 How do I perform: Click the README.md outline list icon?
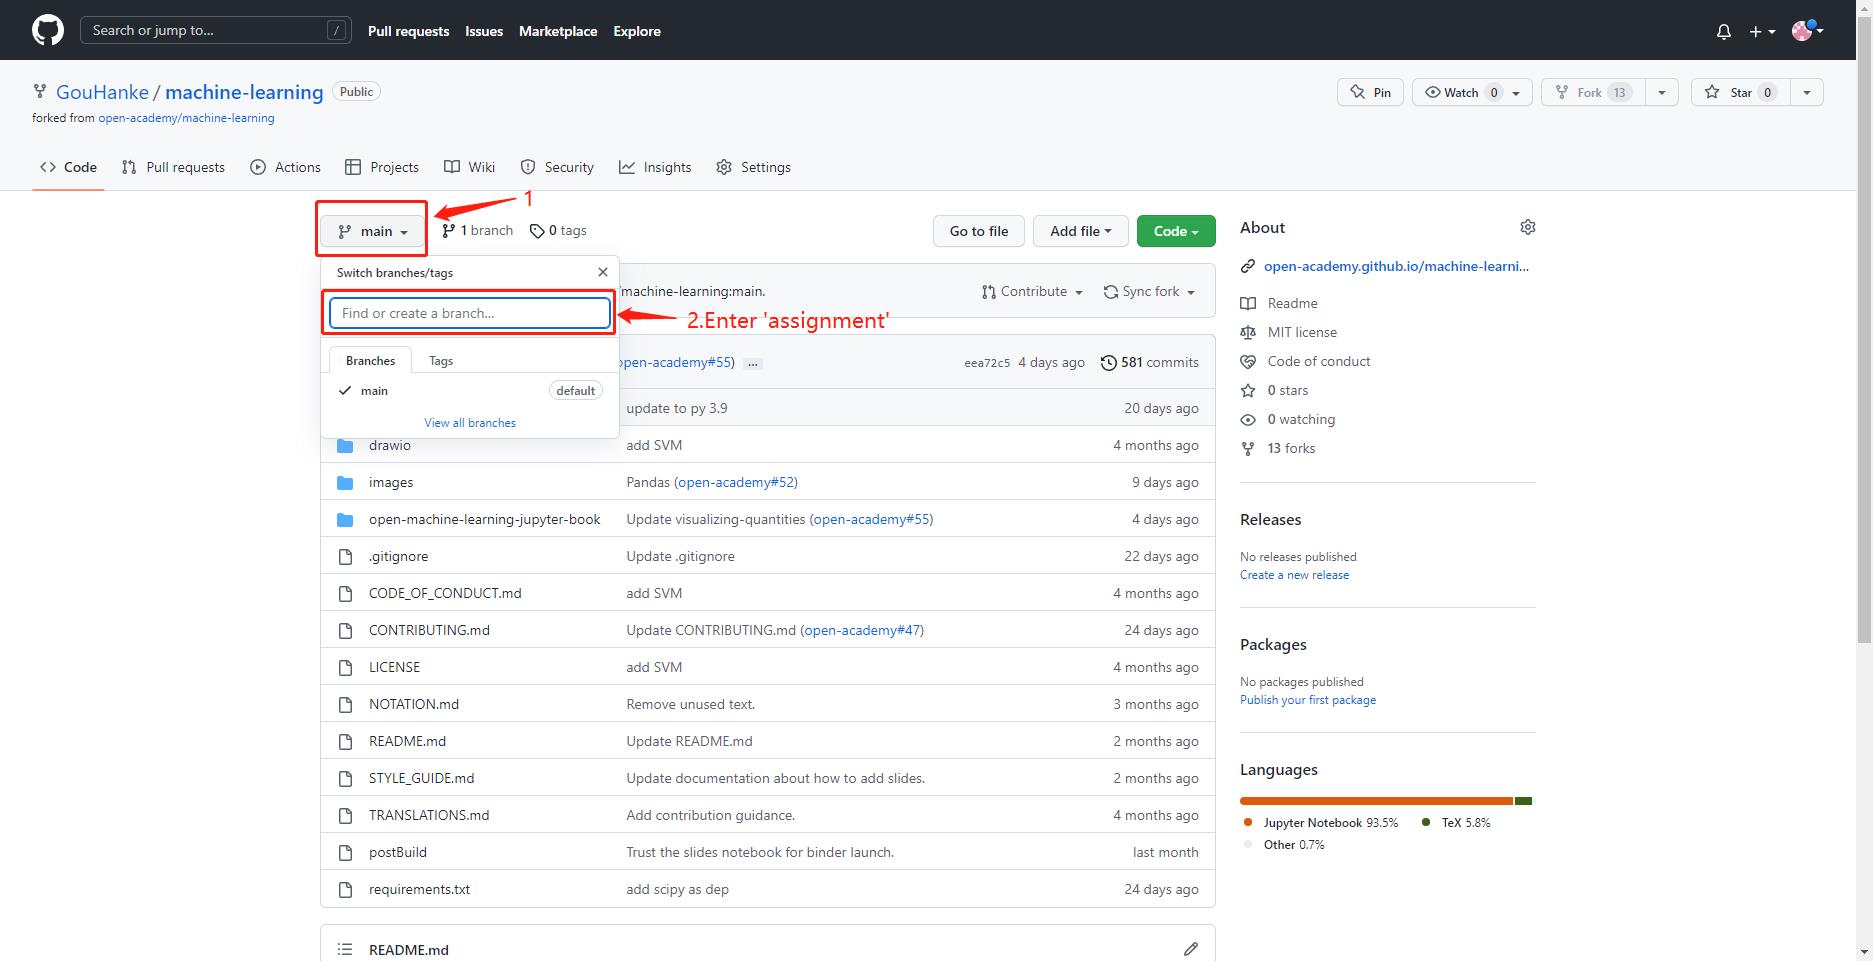(x=345, y=949)
